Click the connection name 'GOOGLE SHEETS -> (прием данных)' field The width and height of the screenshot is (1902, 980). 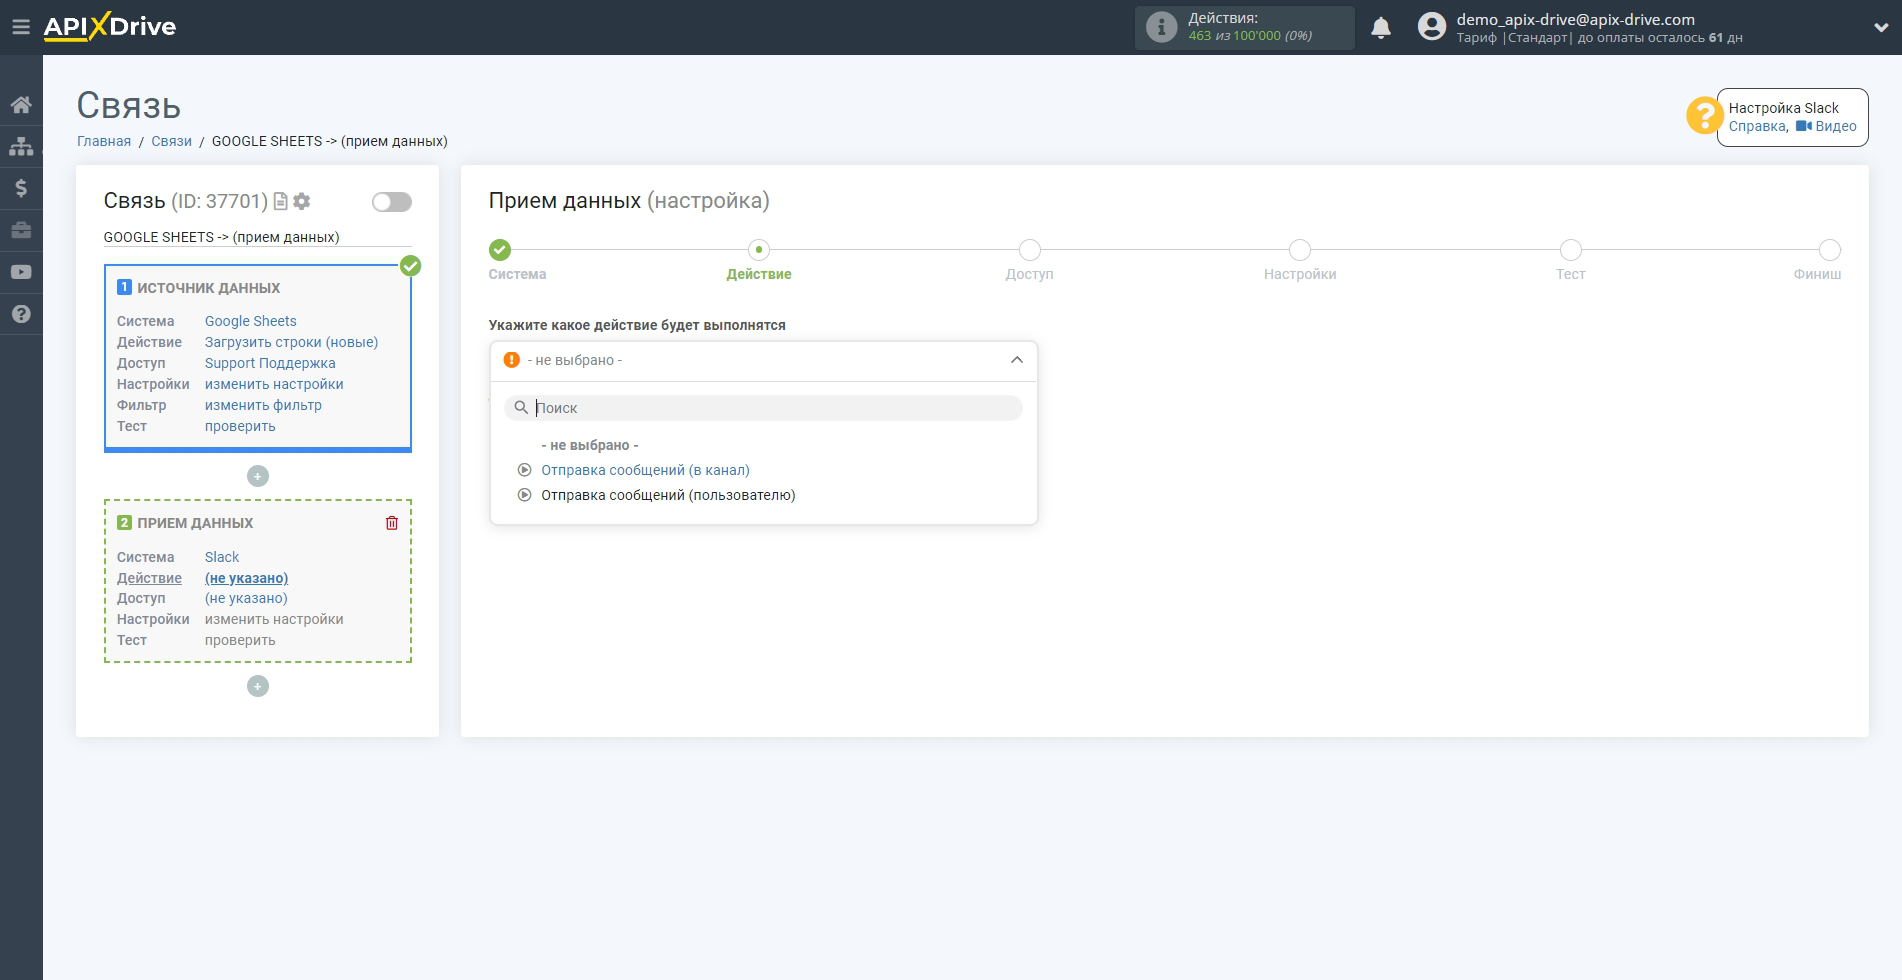[x=257, y=237]
